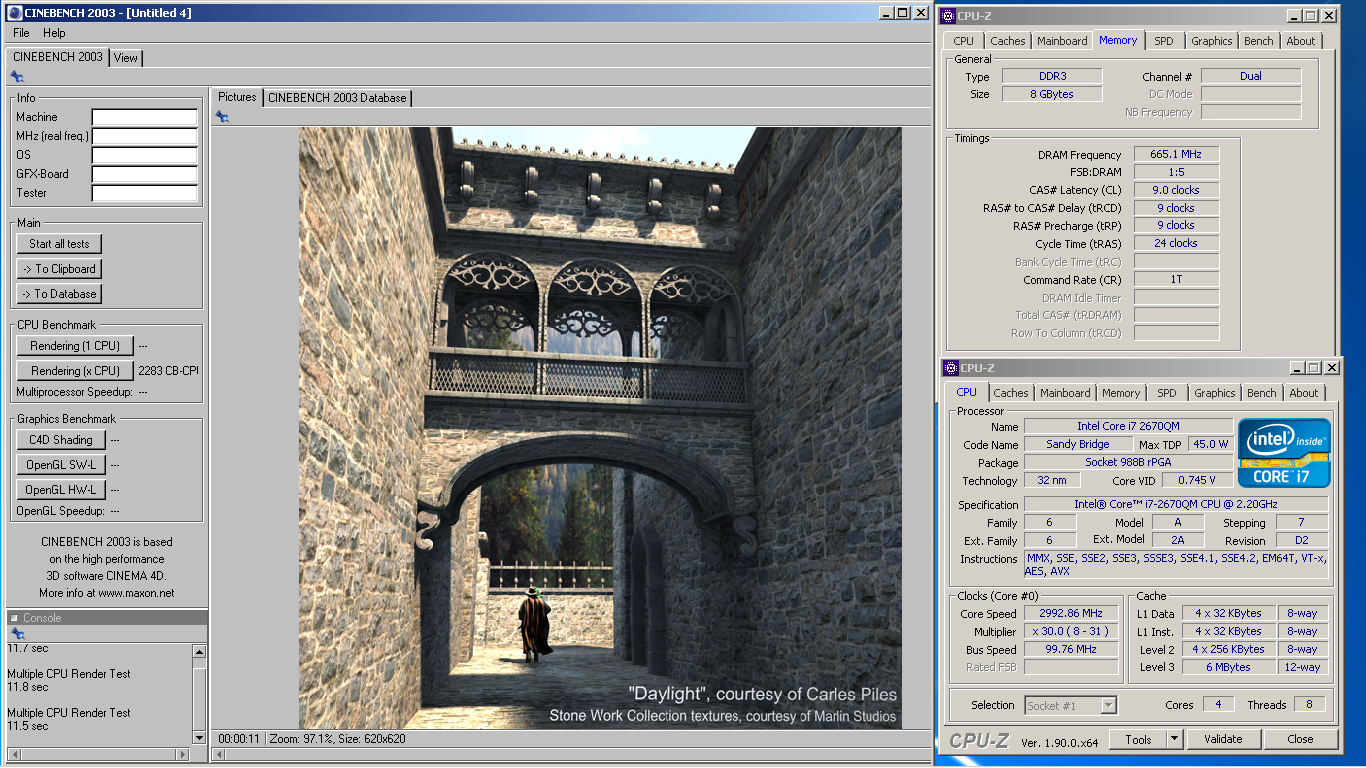Open About tab in lower CPU-Z window
The height and width of the screenshot is (768, 1366).
pos(1304,393)
